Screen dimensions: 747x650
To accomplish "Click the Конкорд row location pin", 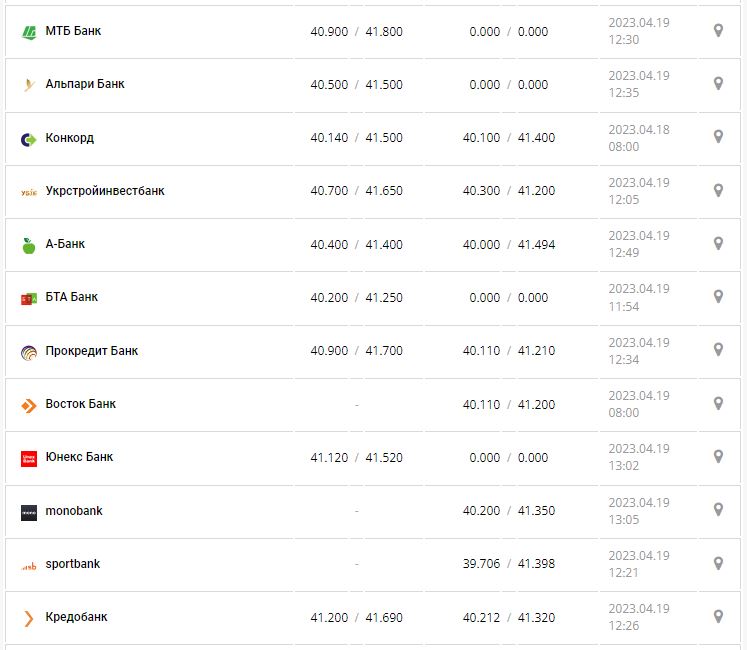I will (x=717, y=137).
